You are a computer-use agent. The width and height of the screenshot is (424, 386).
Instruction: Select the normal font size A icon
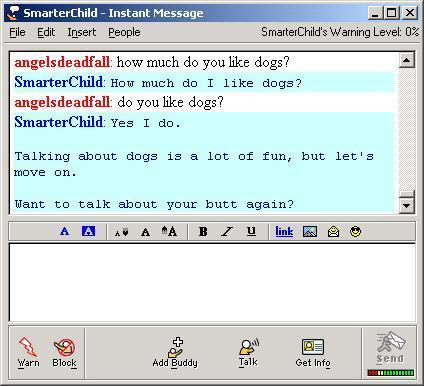(x=145, y=232)
